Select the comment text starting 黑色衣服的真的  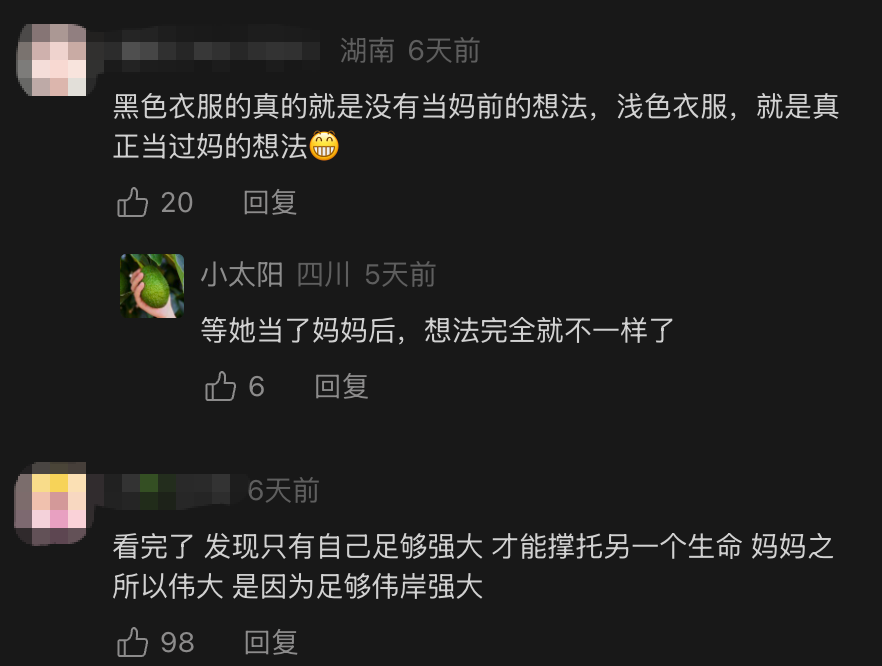click(476, 126)
